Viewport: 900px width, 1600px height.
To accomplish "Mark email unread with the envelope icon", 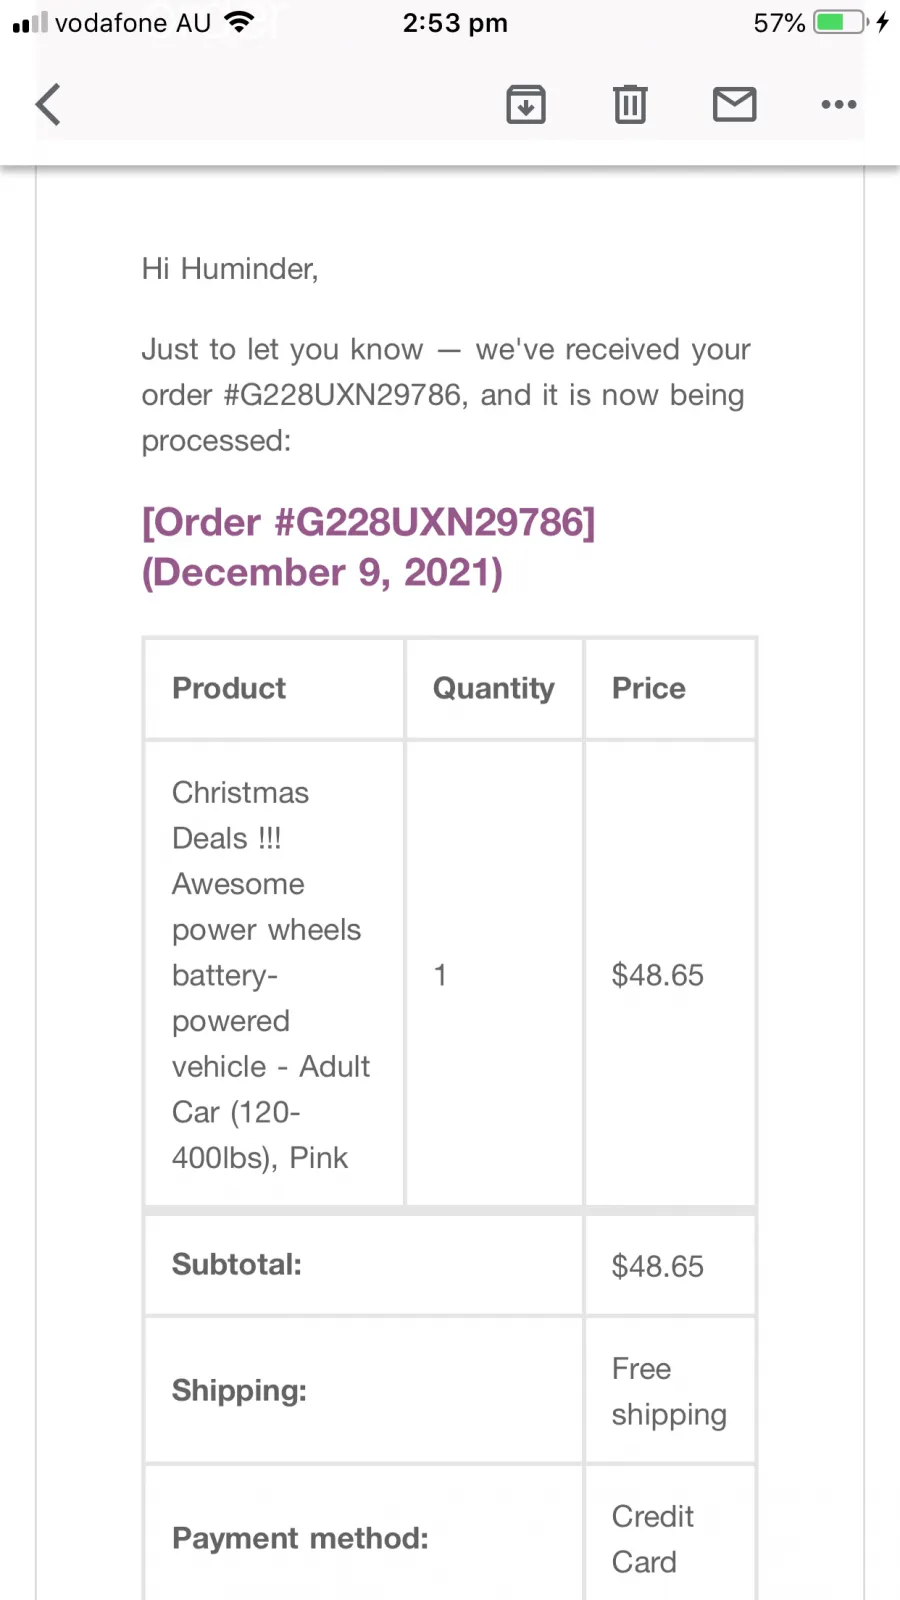I will click(x=735, y=104).
